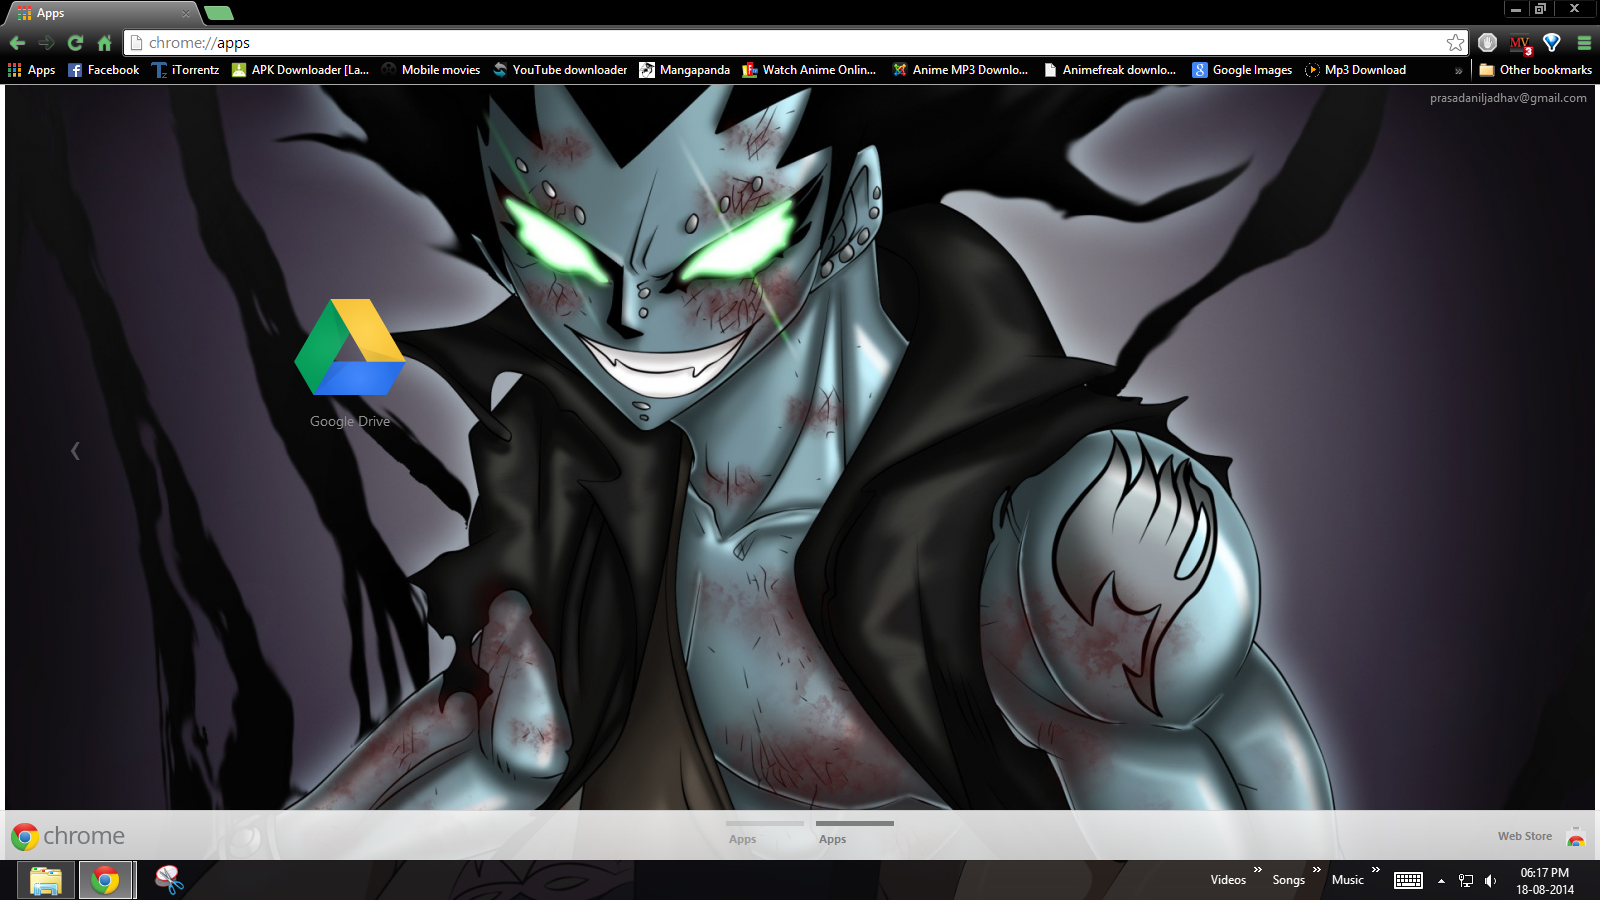The height and width of the screenshot is (900, 1600).
Task: Open the APK Downloader bookmark
Action: pos(300,70)
